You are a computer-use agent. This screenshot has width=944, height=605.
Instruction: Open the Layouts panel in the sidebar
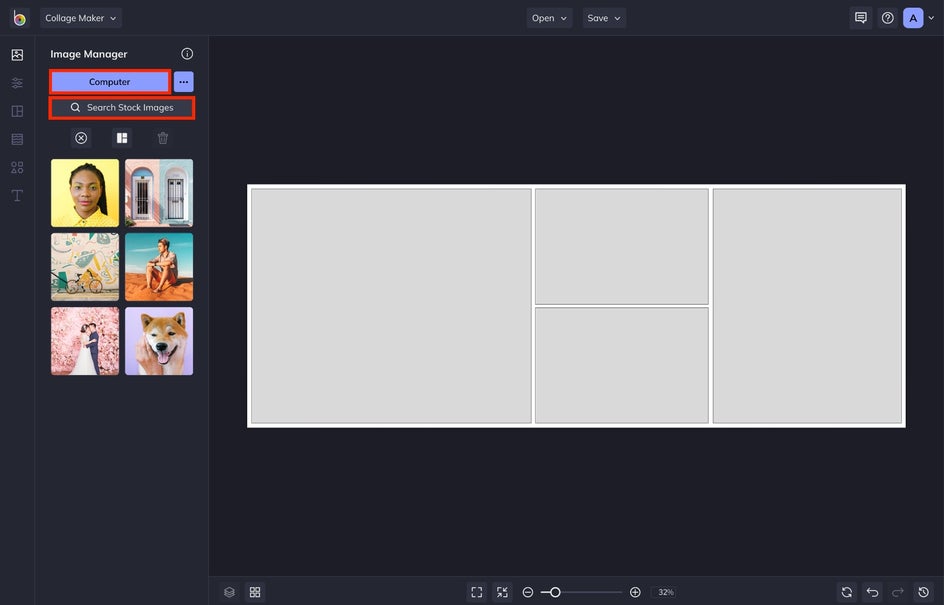point(16,110)
